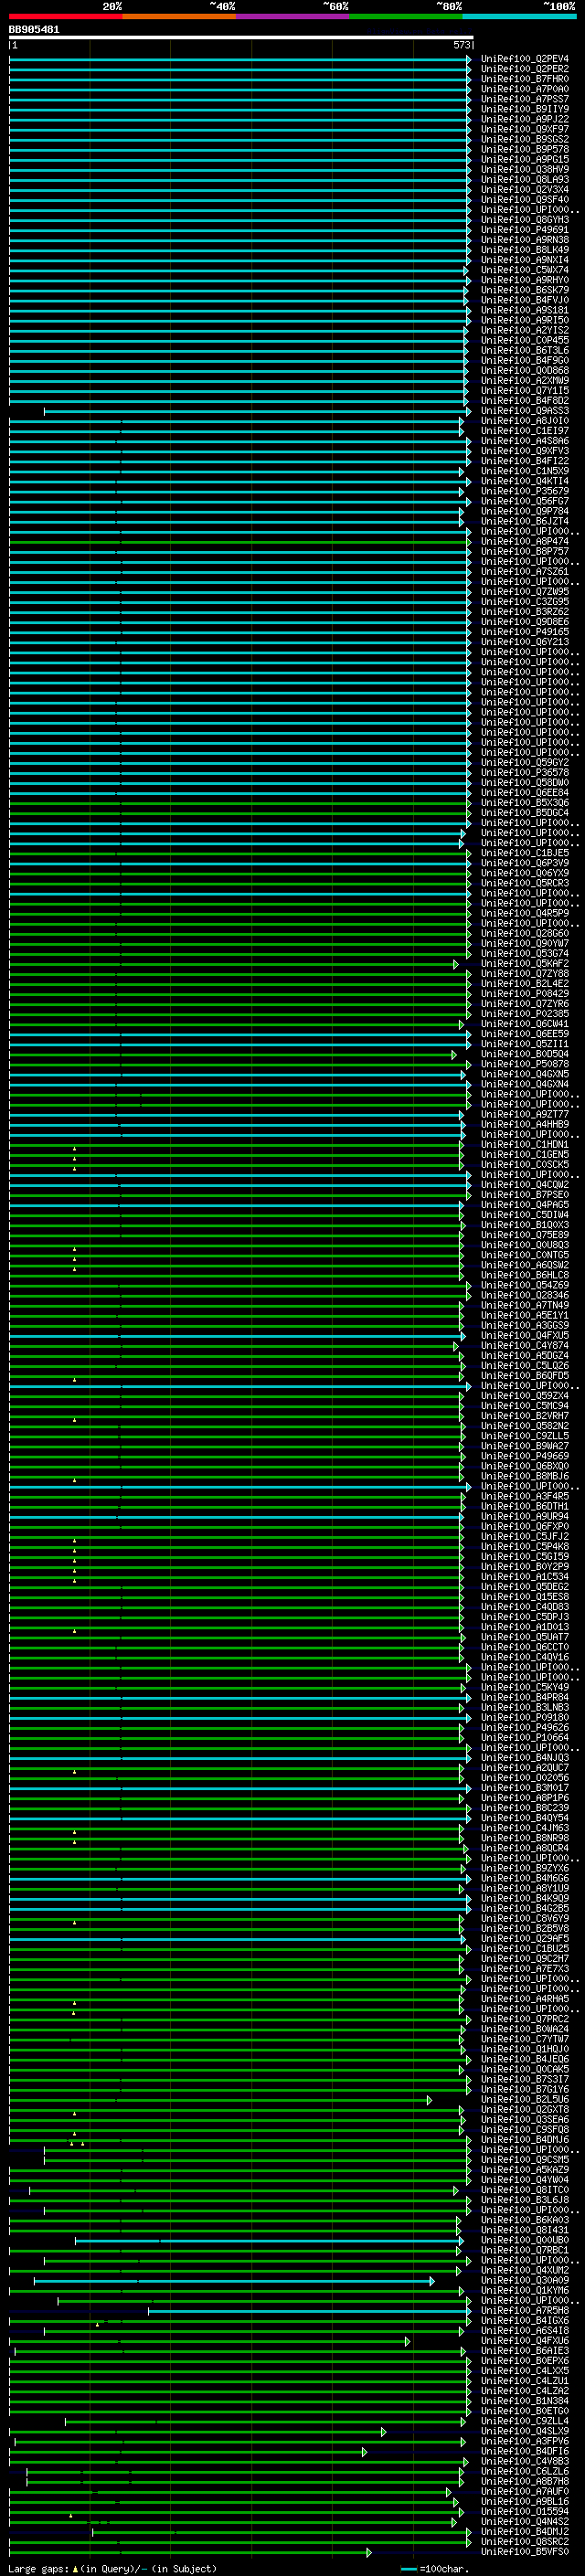The width and height of the screenshot is (585, 2576).
Task: Open the UniRef100_A9RHY0 entry
Action: coord(525,280)
